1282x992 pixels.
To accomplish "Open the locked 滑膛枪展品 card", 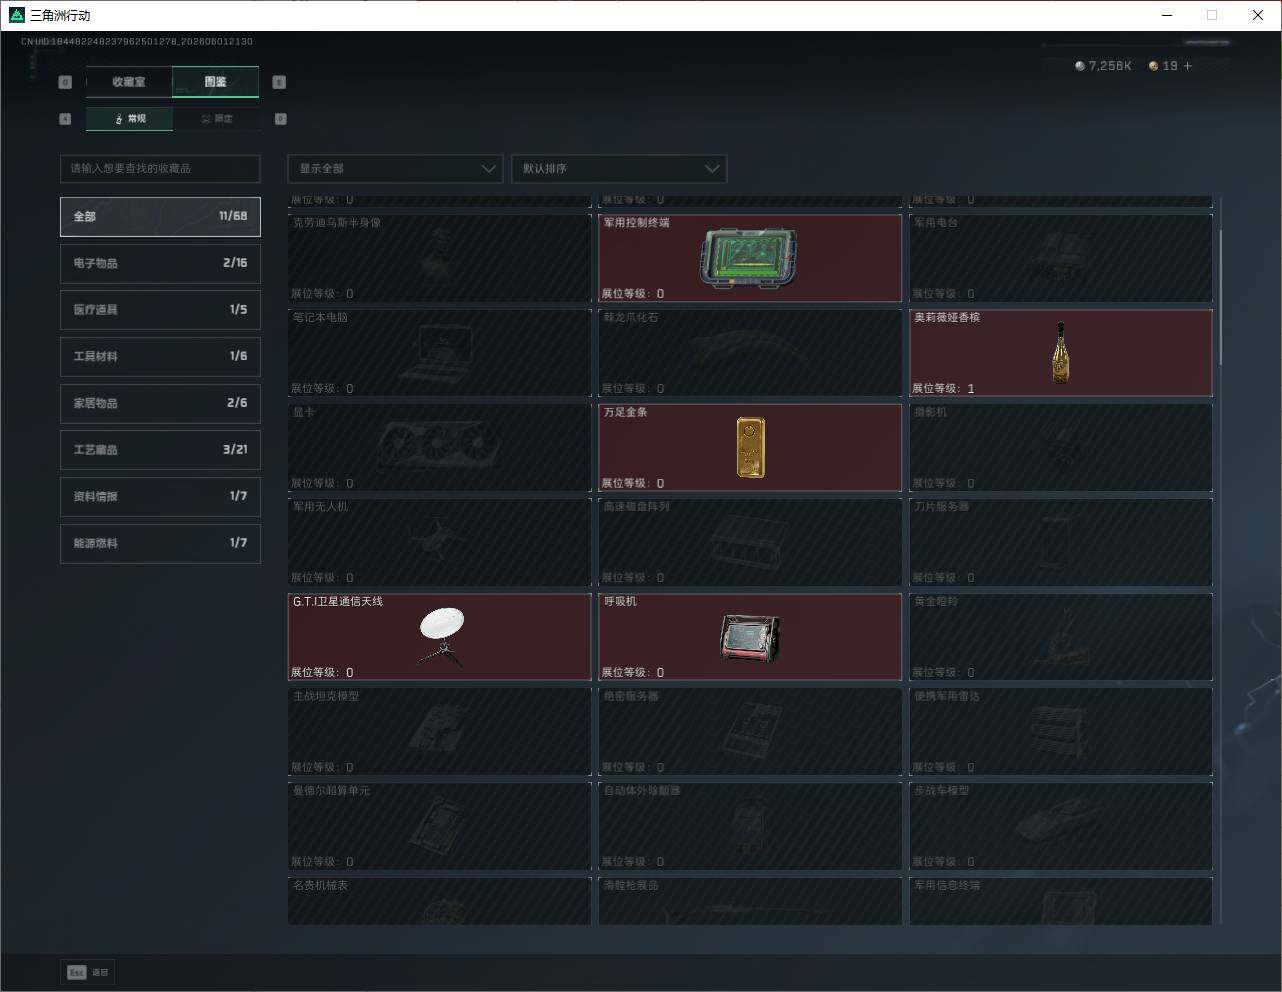I will [x=750, y=901].
